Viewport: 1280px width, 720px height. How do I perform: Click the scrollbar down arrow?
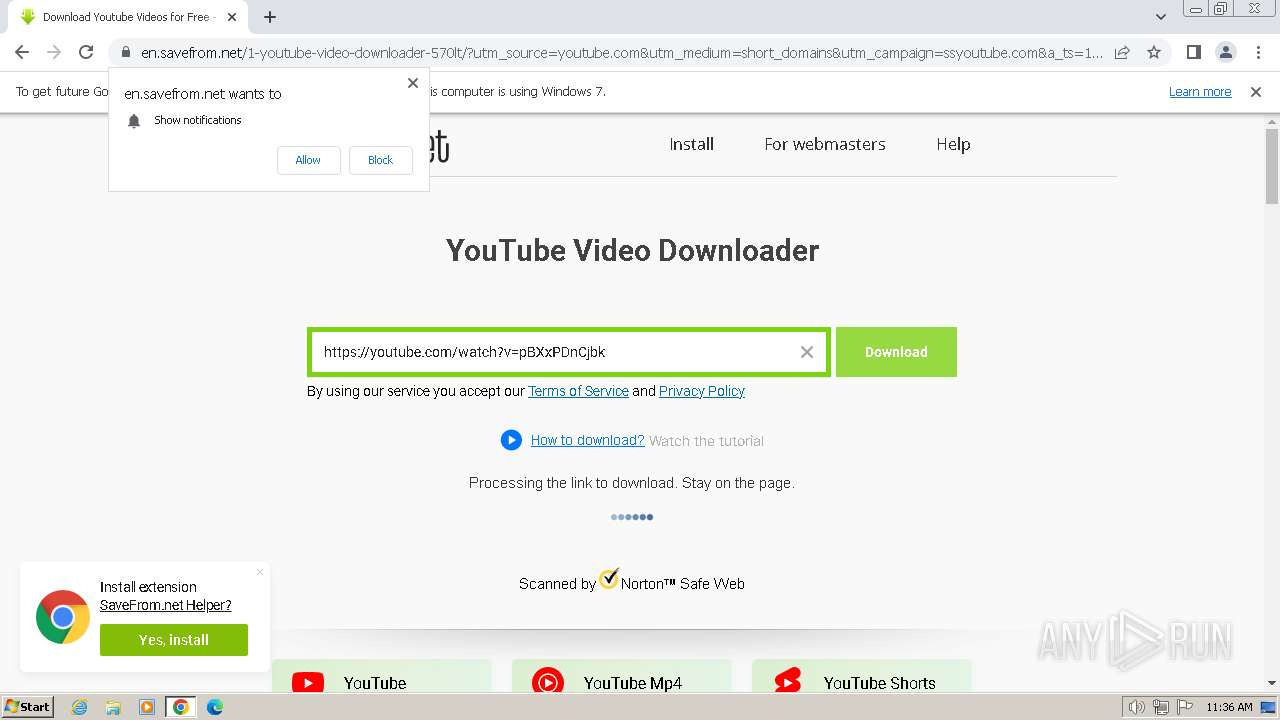1272,683
